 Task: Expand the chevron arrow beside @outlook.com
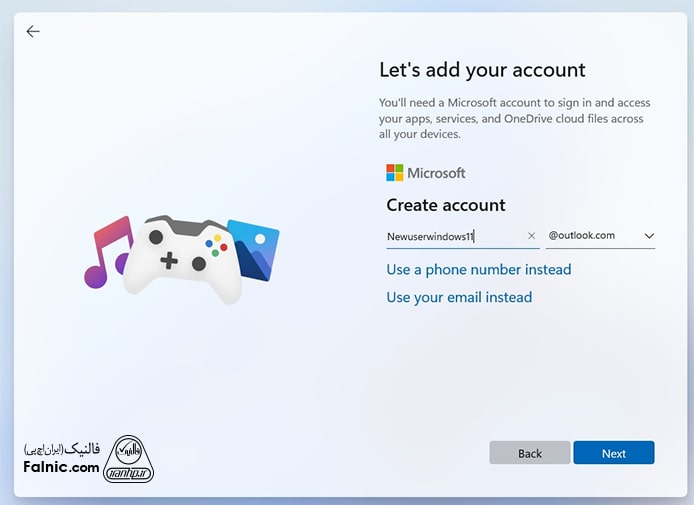click(x=649, y=236)
